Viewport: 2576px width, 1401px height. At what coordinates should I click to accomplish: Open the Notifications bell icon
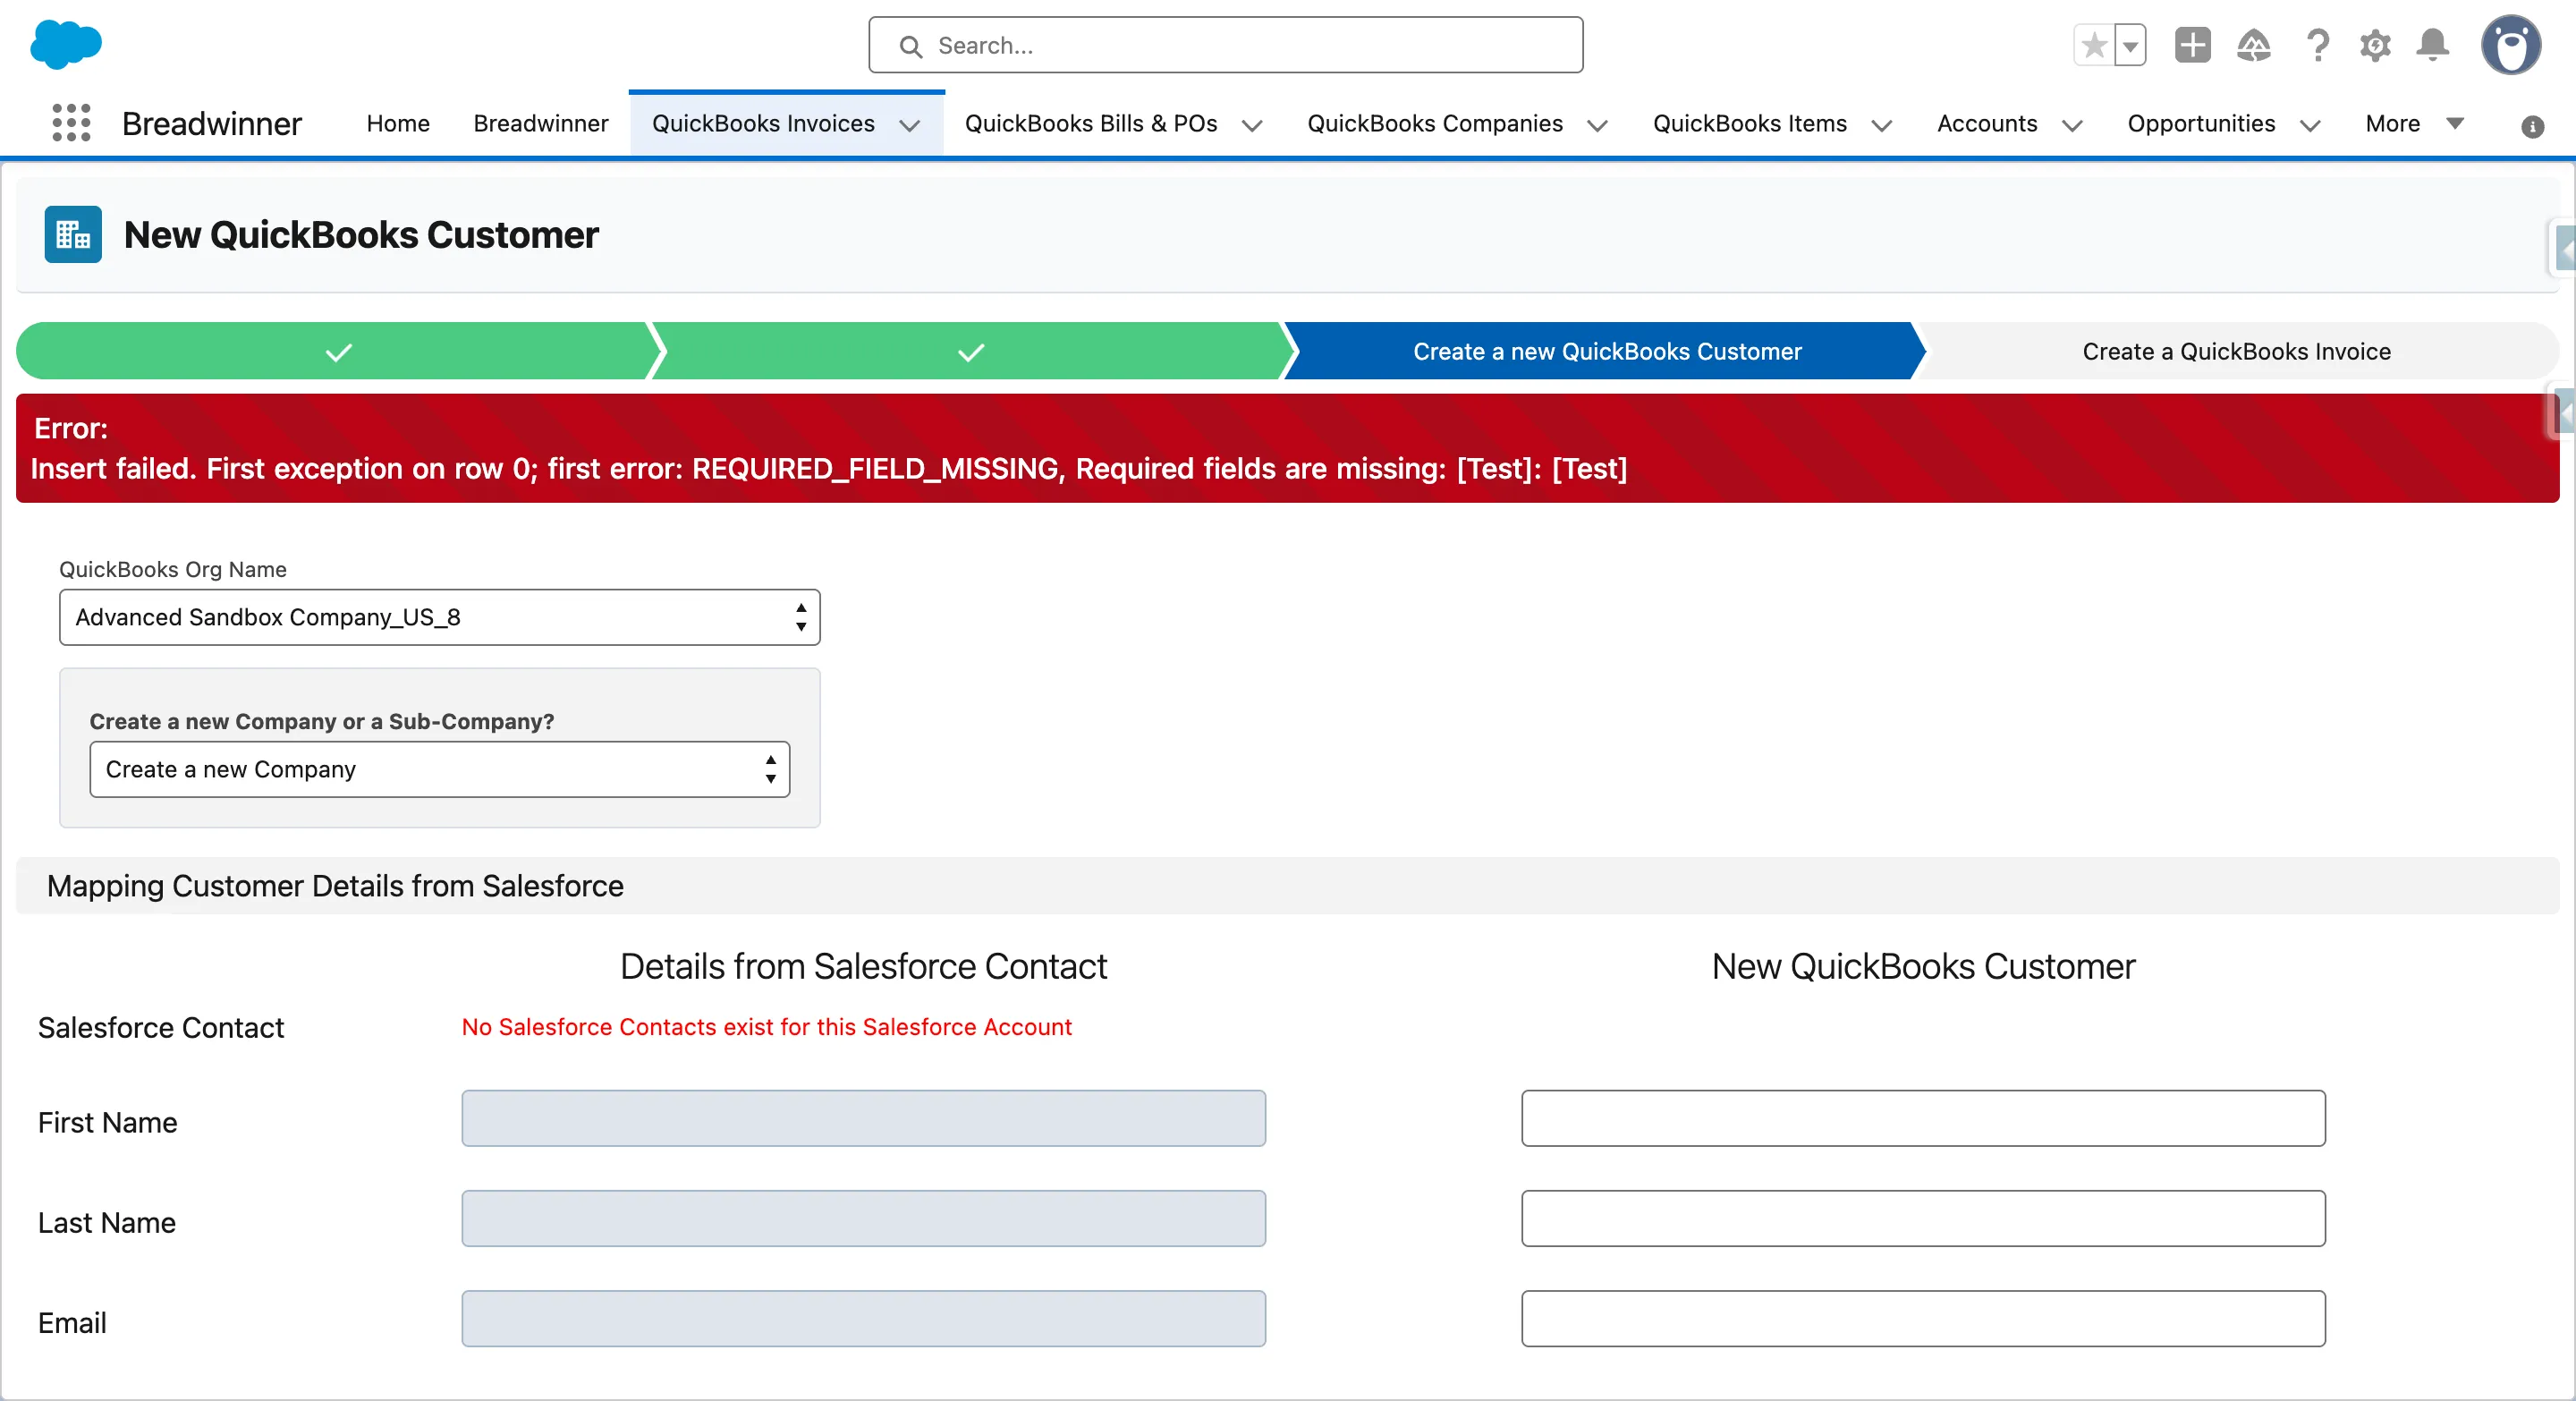(x=2432, y=45)
